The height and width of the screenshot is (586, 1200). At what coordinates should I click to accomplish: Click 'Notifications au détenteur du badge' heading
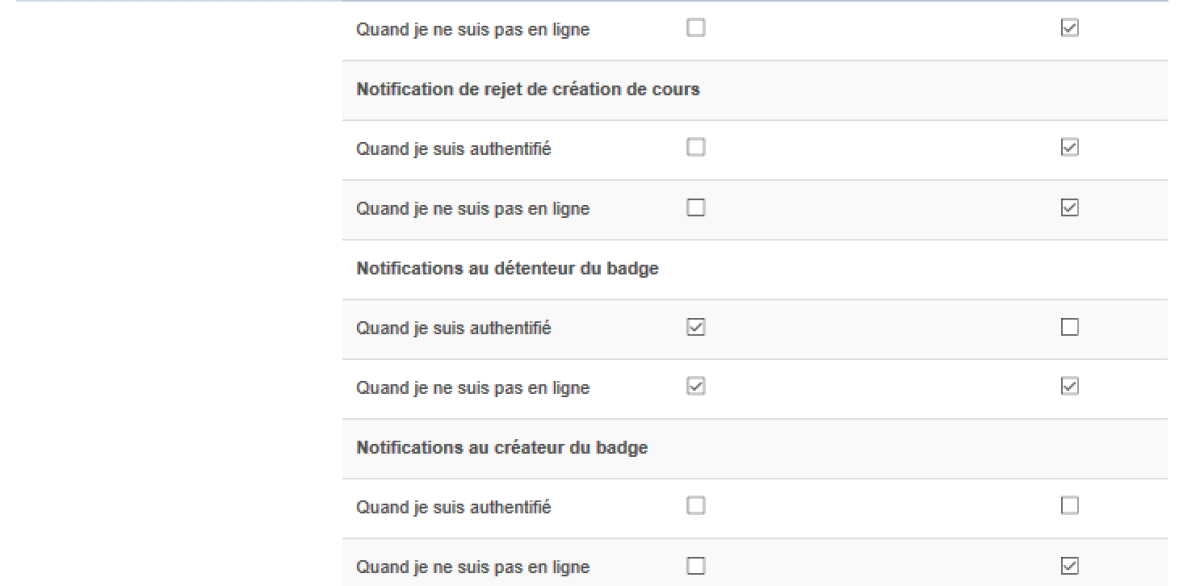(507, 269)
